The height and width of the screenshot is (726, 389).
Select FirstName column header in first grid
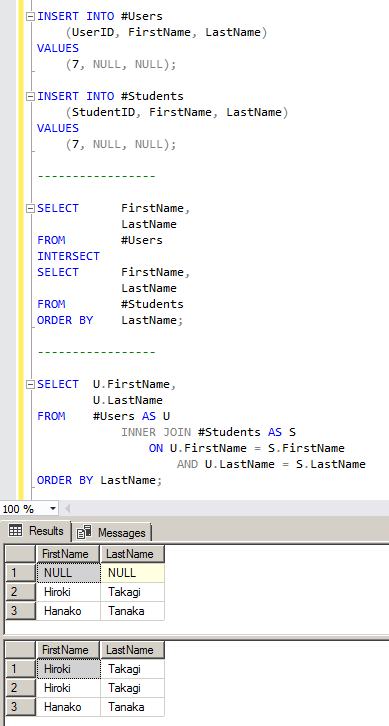[x=68, y=554]
